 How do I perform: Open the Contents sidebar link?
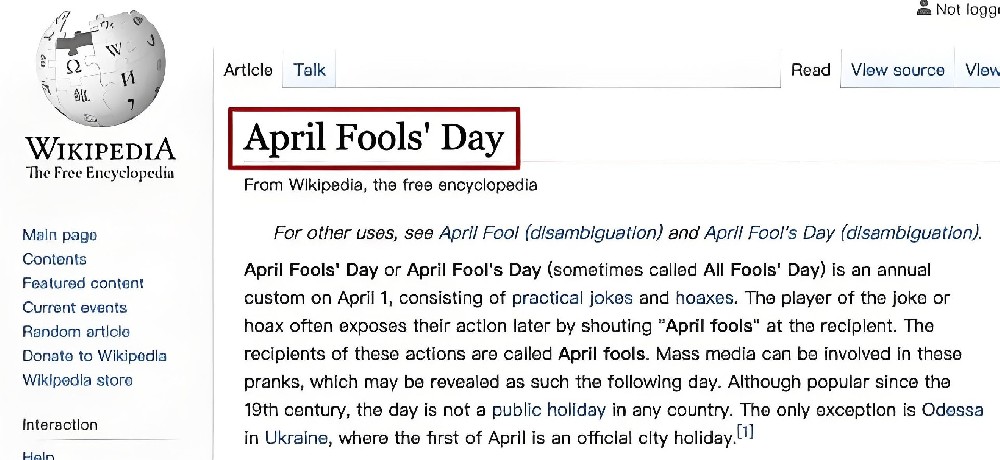[54, 259]
